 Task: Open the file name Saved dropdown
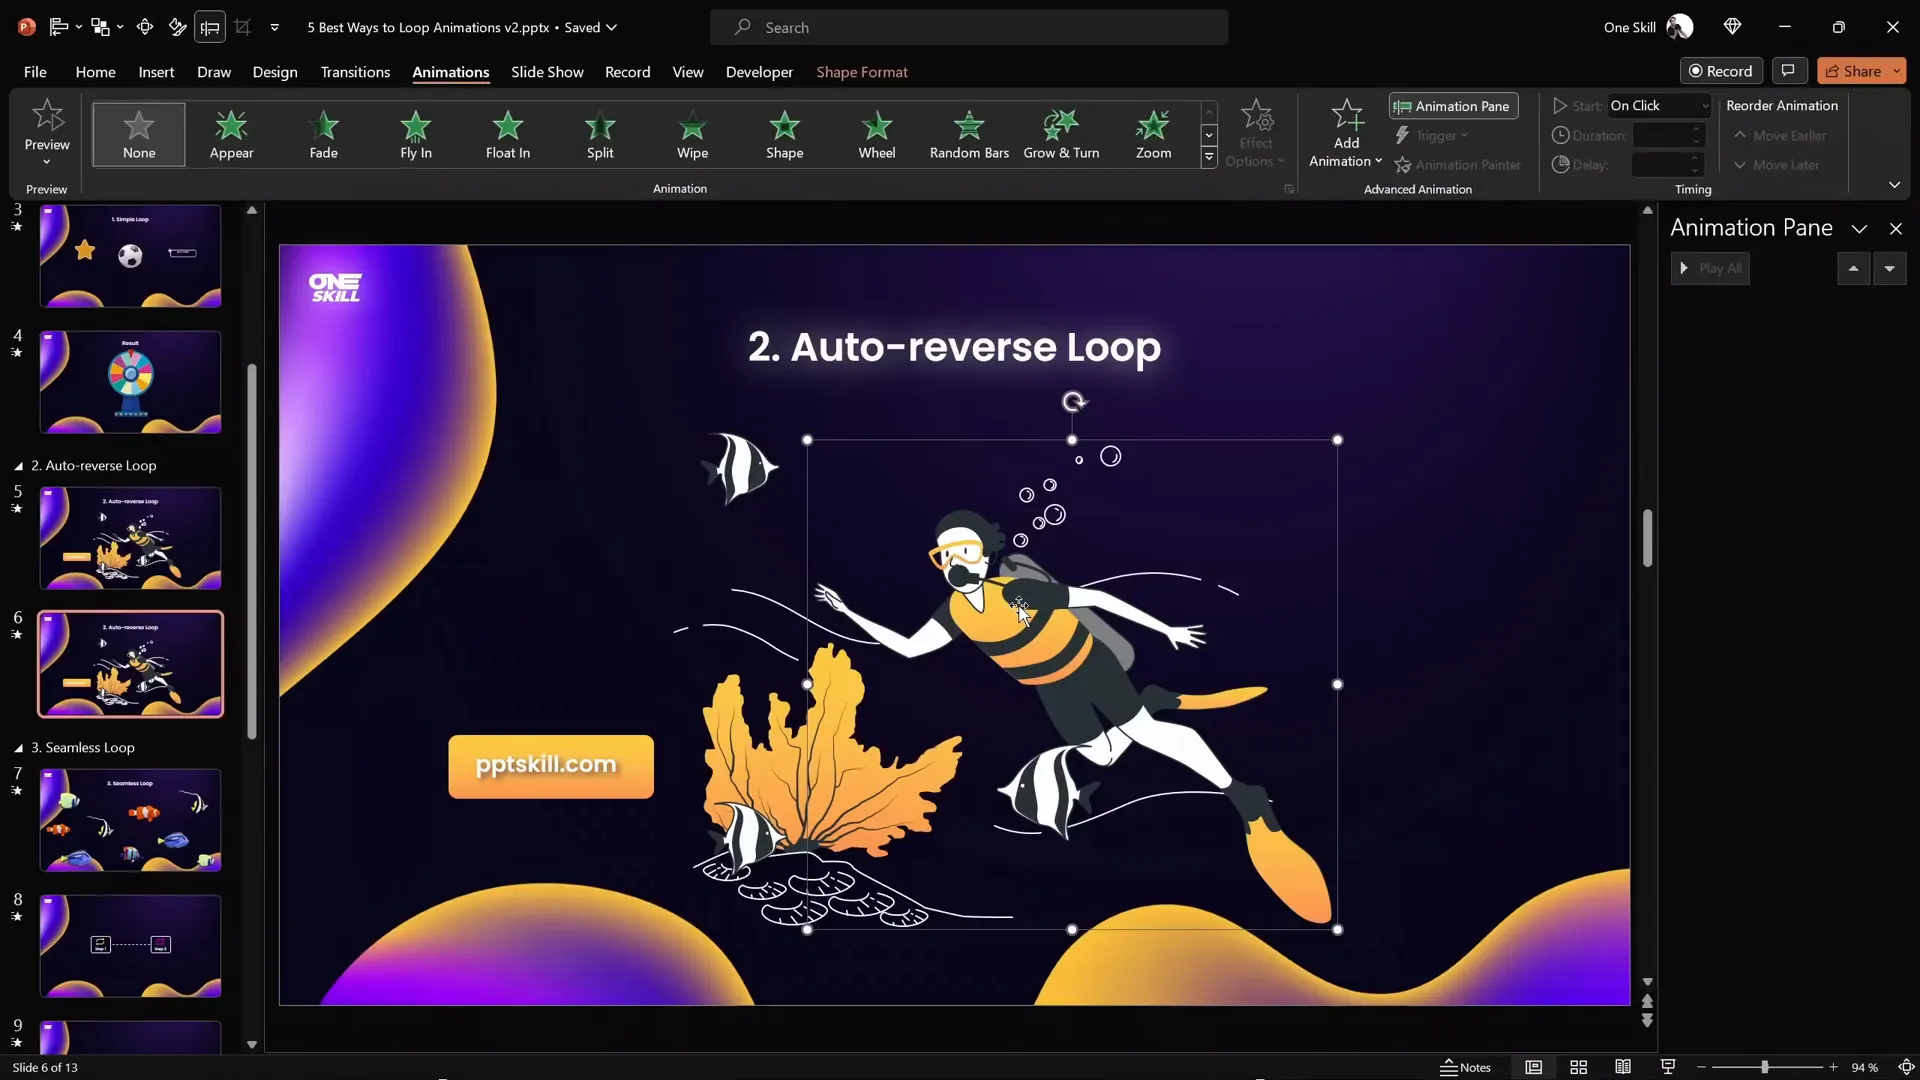[611, 27]
